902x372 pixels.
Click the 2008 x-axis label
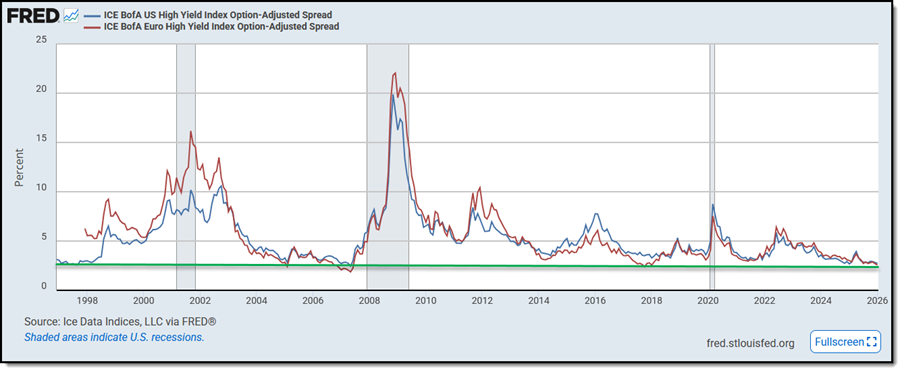pyautogui.click(x=368, y=300)
